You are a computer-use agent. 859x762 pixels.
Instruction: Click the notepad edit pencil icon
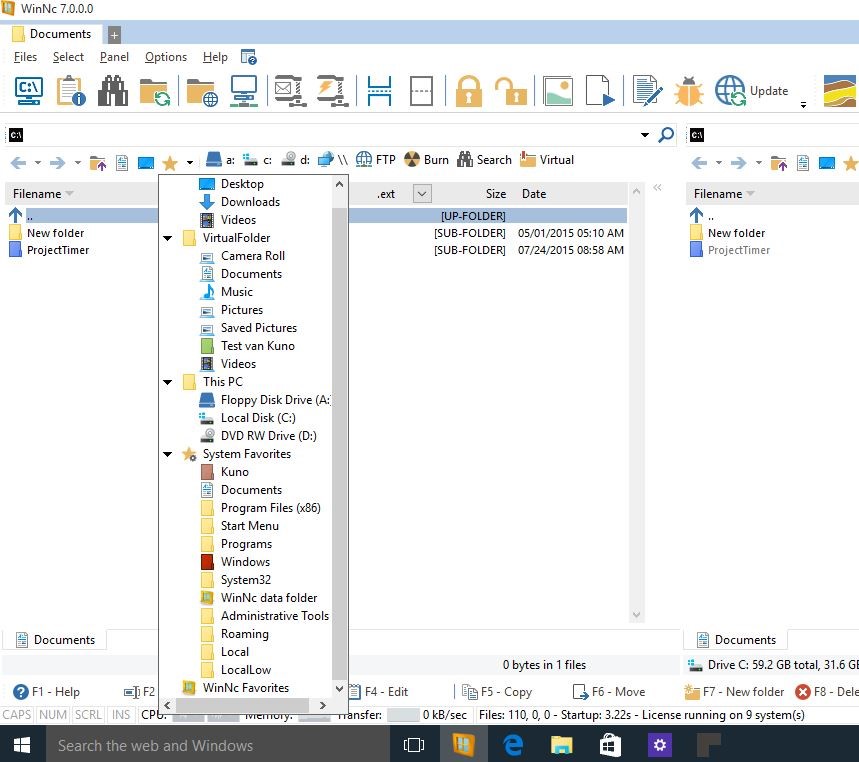coord(647,91)
